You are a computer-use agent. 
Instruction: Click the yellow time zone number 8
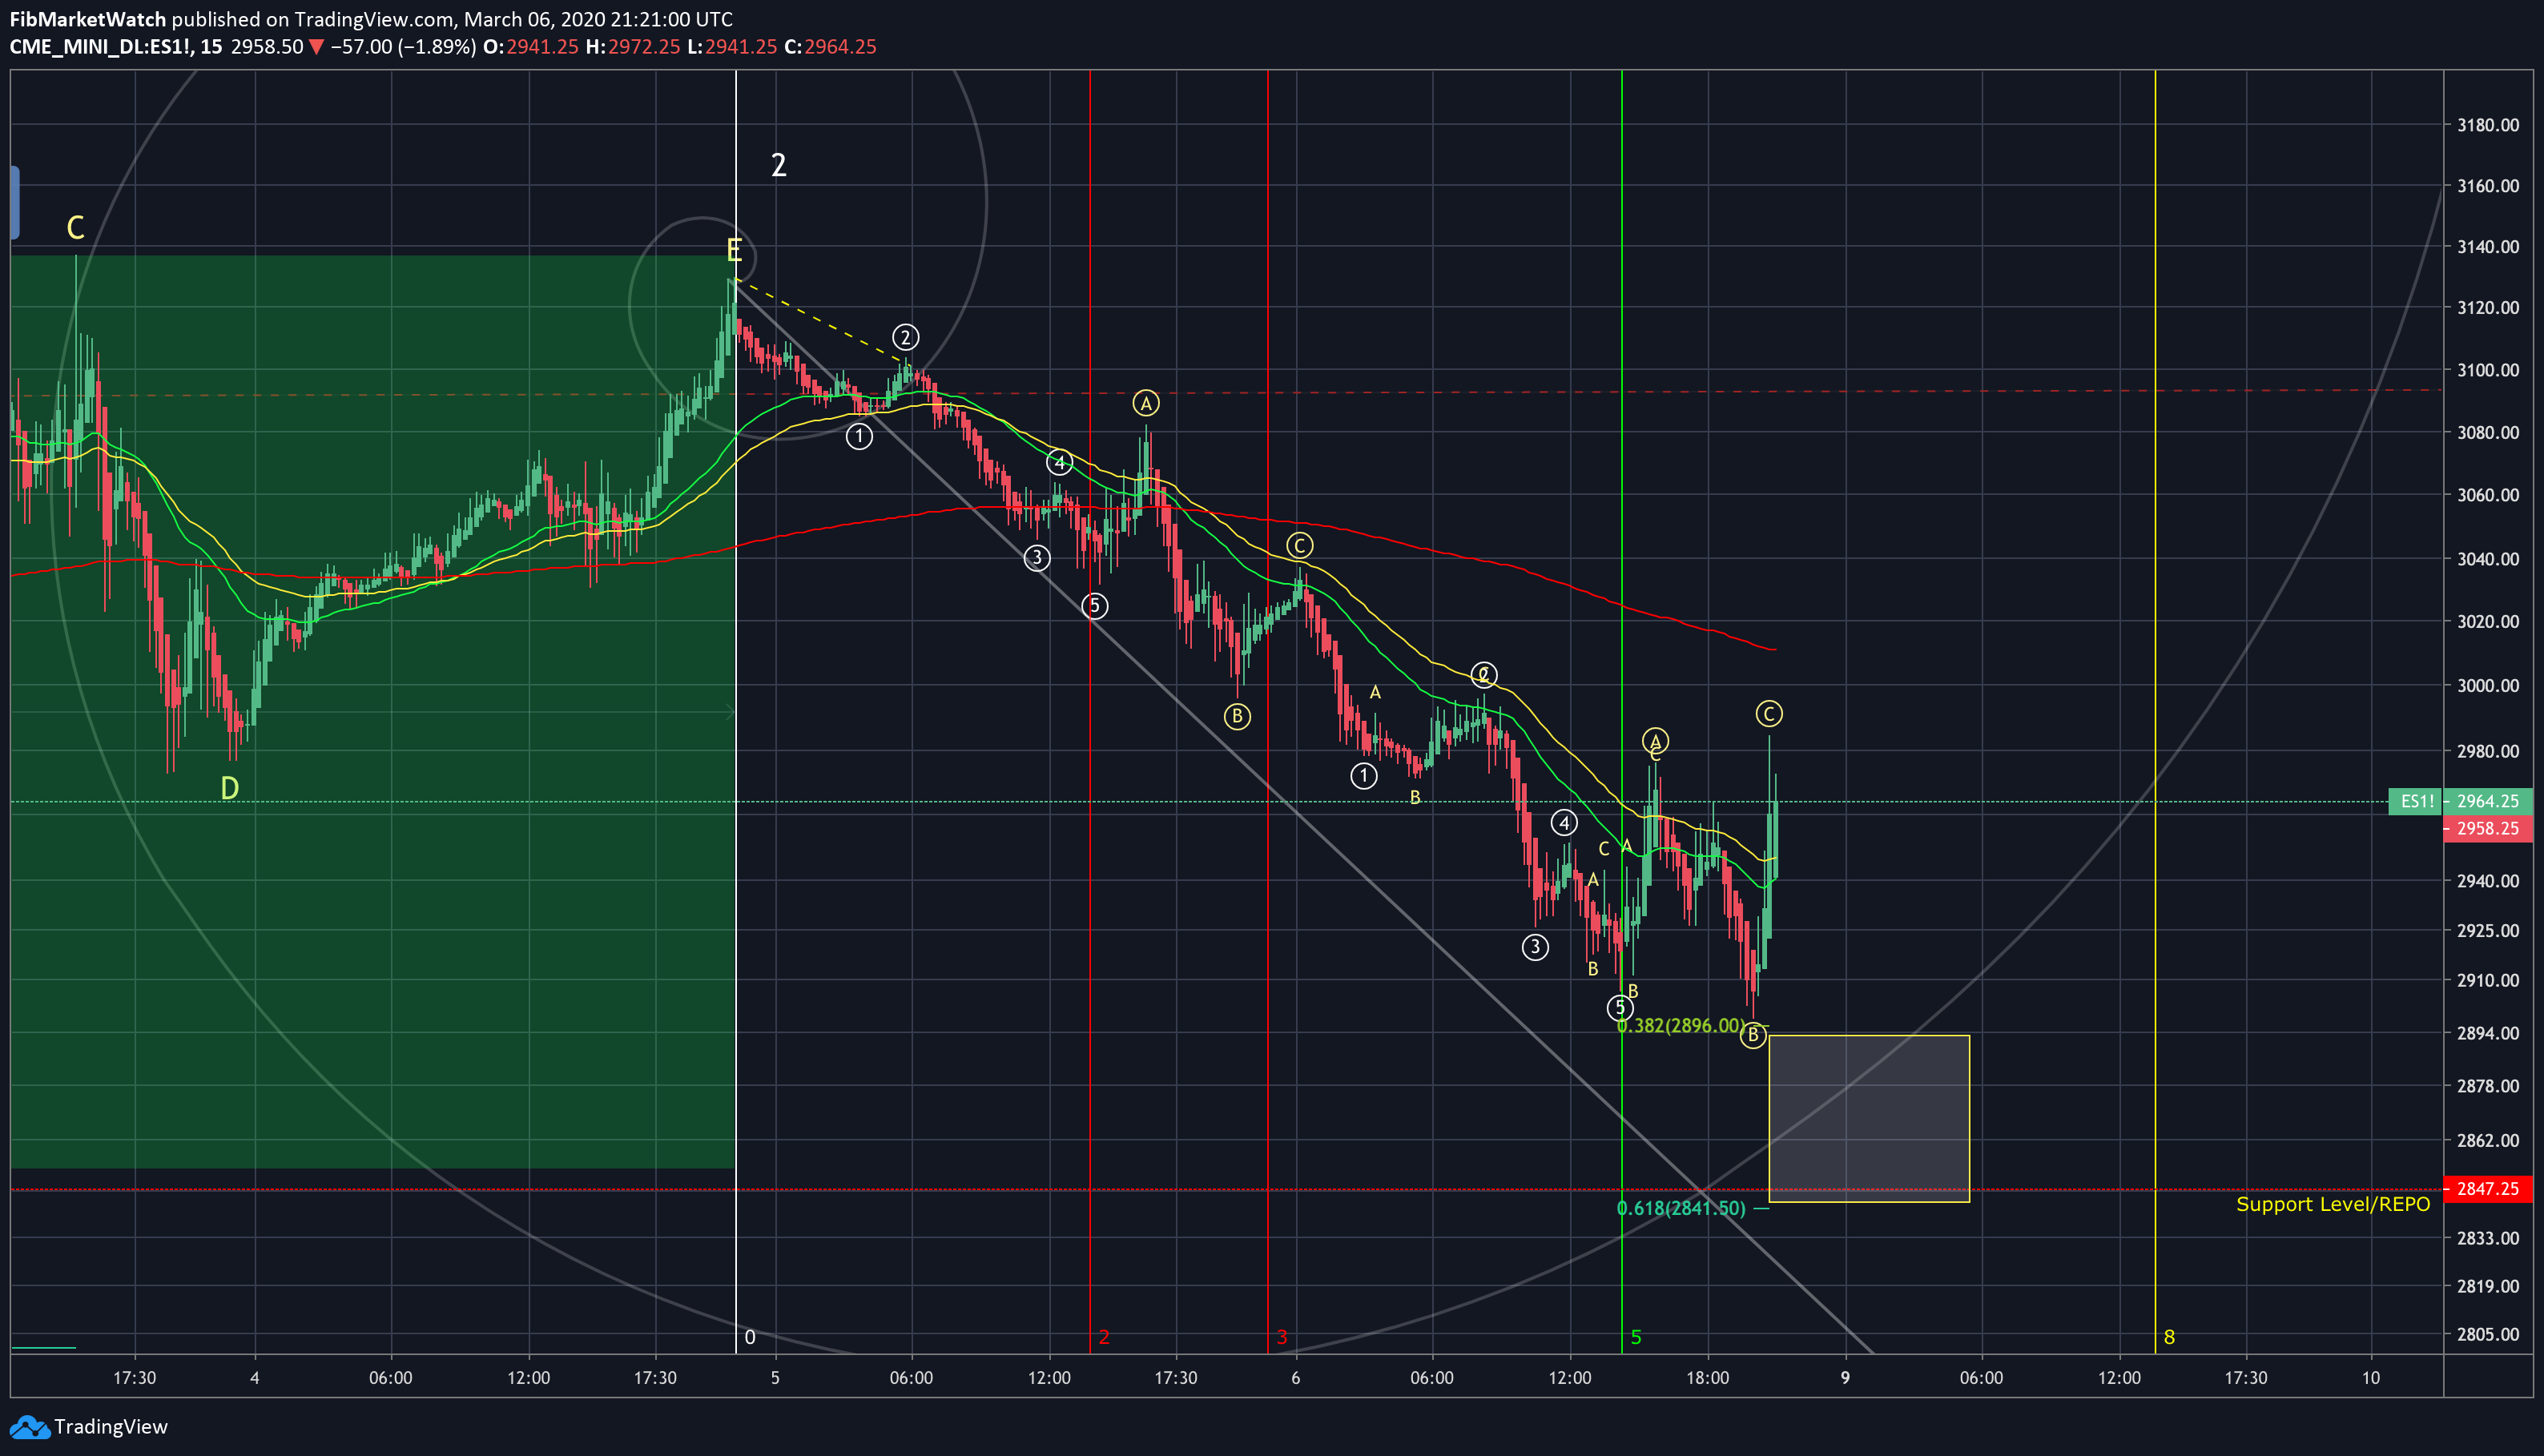click(2169, 1337)
